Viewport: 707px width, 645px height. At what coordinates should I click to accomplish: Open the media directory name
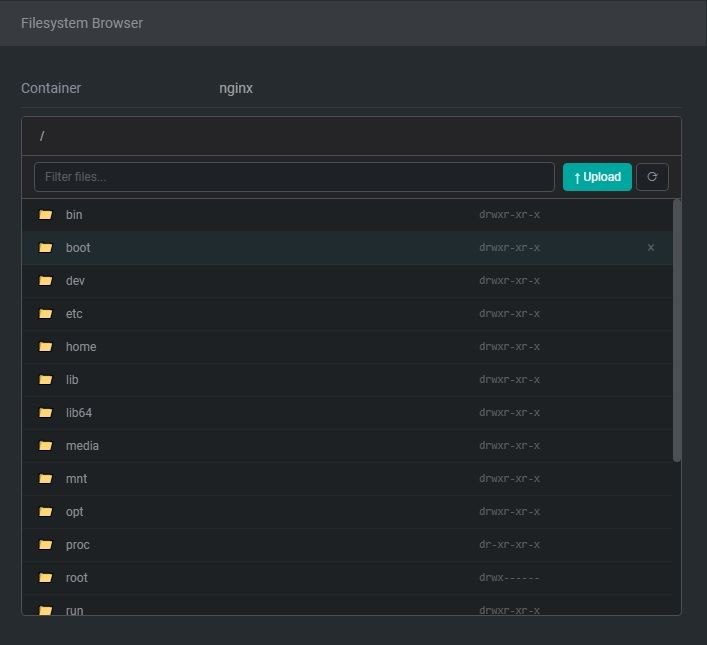click(82, 446)
